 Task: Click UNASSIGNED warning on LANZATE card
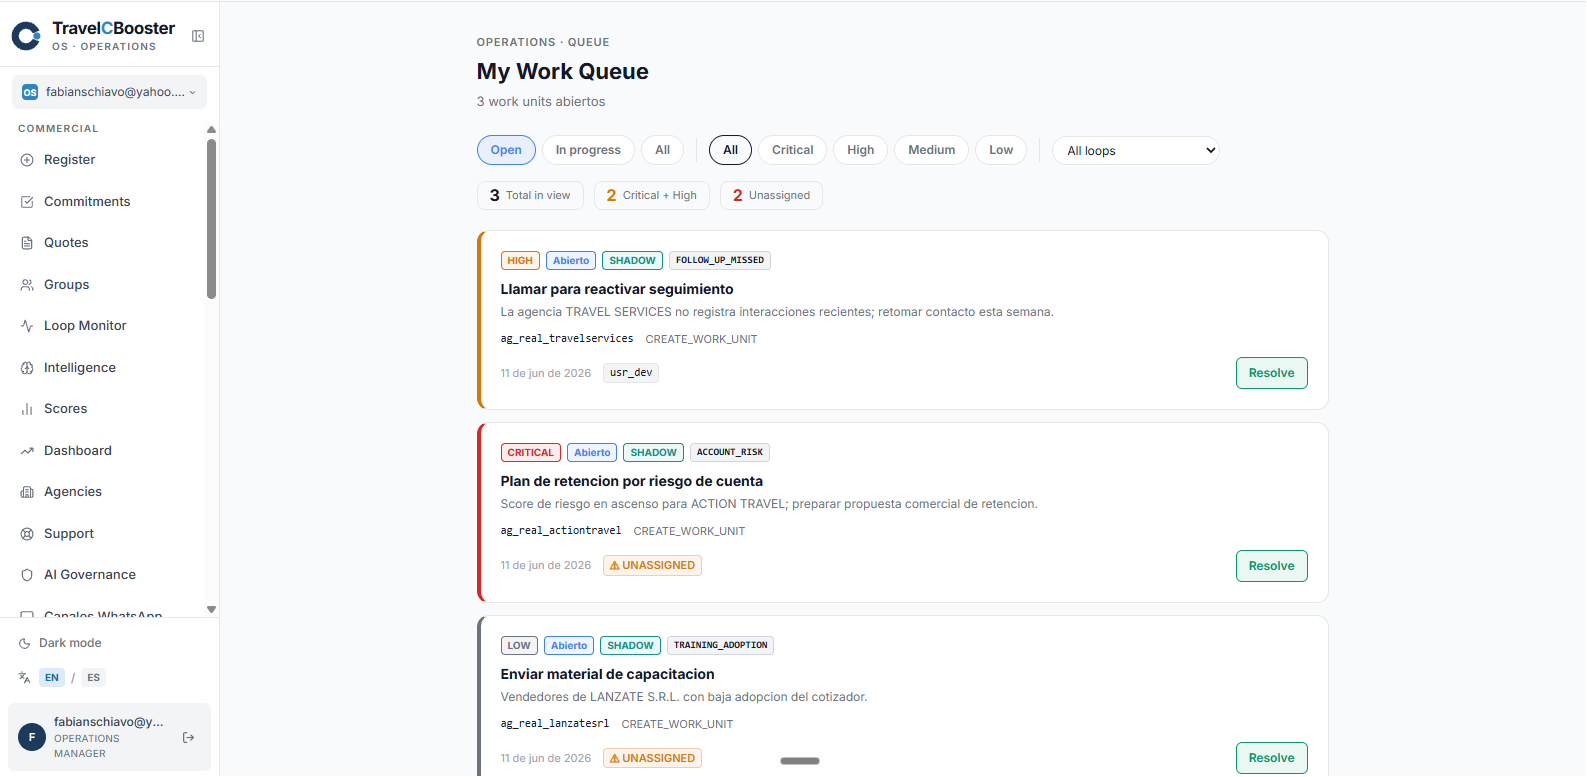point(652,758)
